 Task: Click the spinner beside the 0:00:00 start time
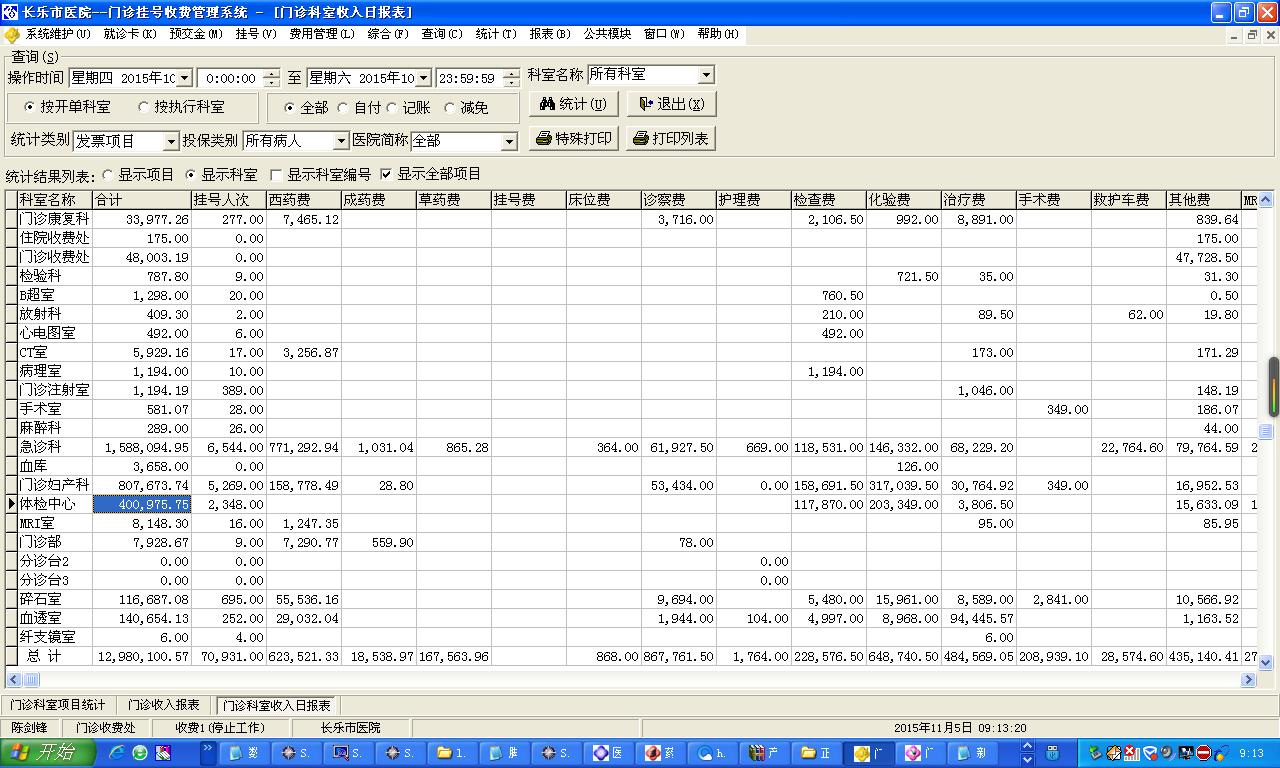point(272,78)
